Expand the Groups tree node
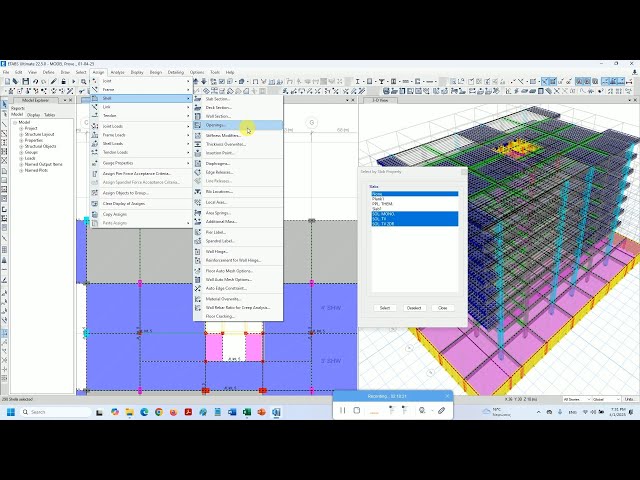 tap(21, 152)
